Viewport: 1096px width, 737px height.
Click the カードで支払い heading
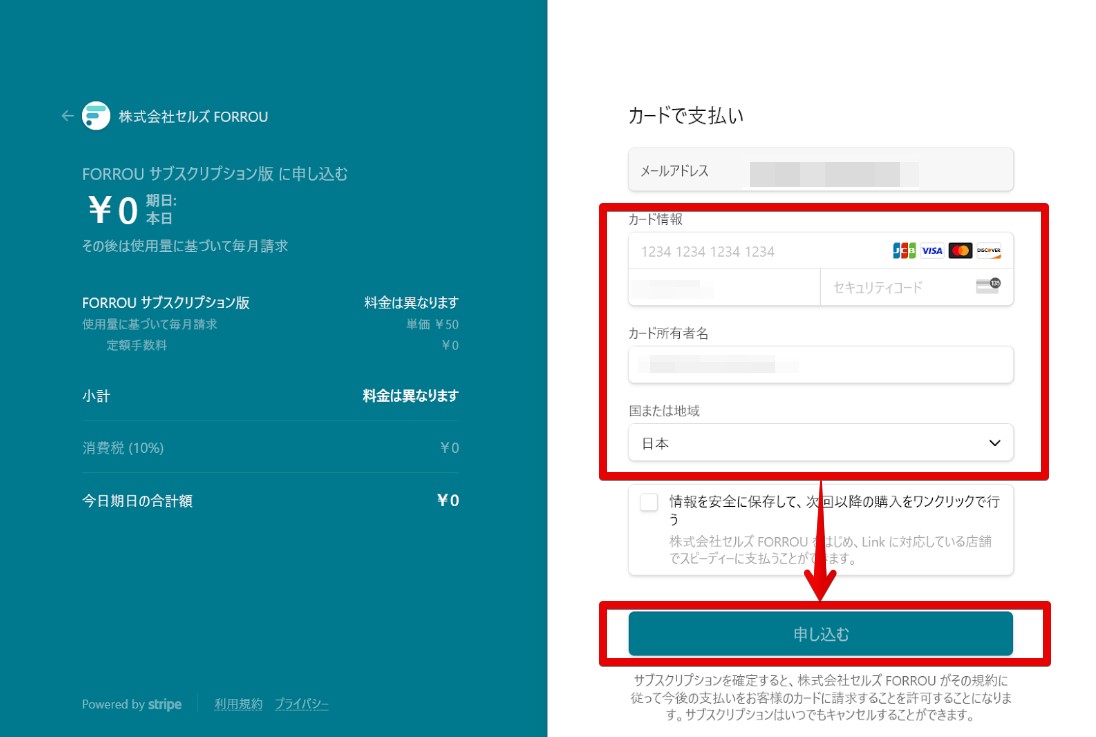pos(686,116)
